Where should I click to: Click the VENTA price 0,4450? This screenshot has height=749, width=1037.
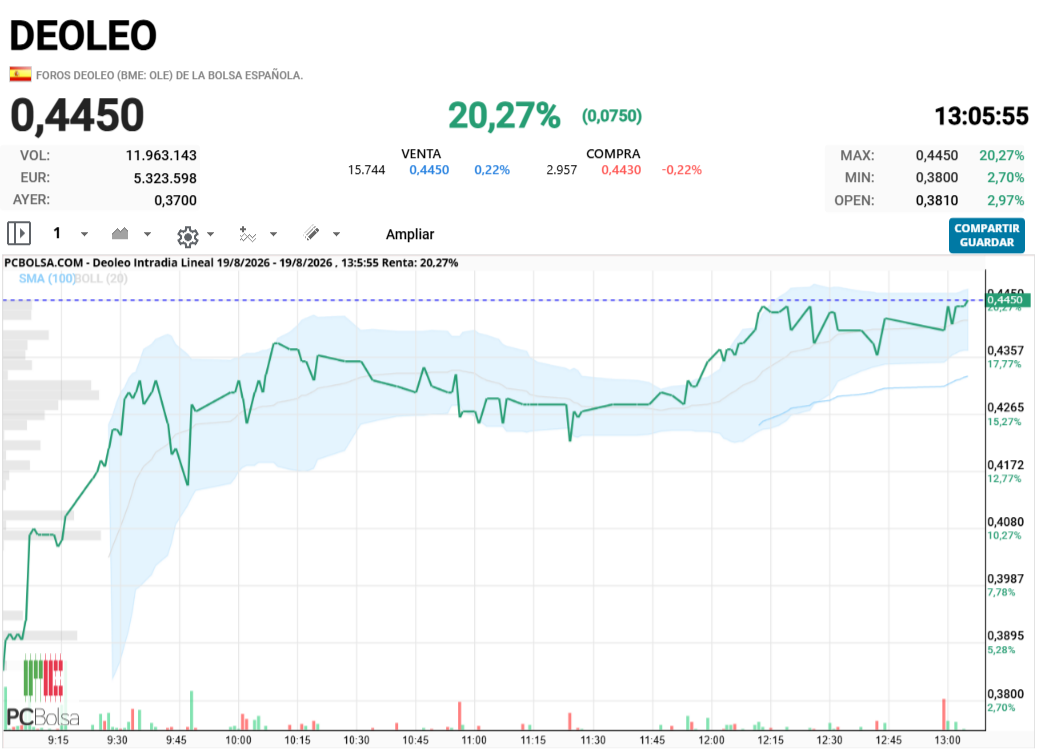(429, 170)
